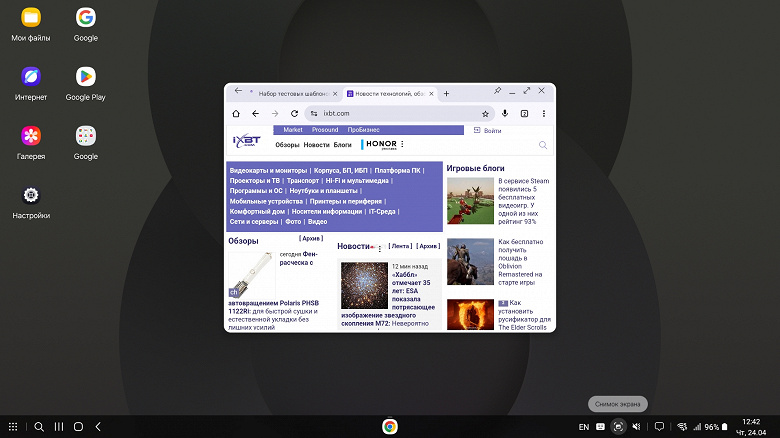780x438 pixels.
Task: Click Chrome home button
Action: [236, 113]
